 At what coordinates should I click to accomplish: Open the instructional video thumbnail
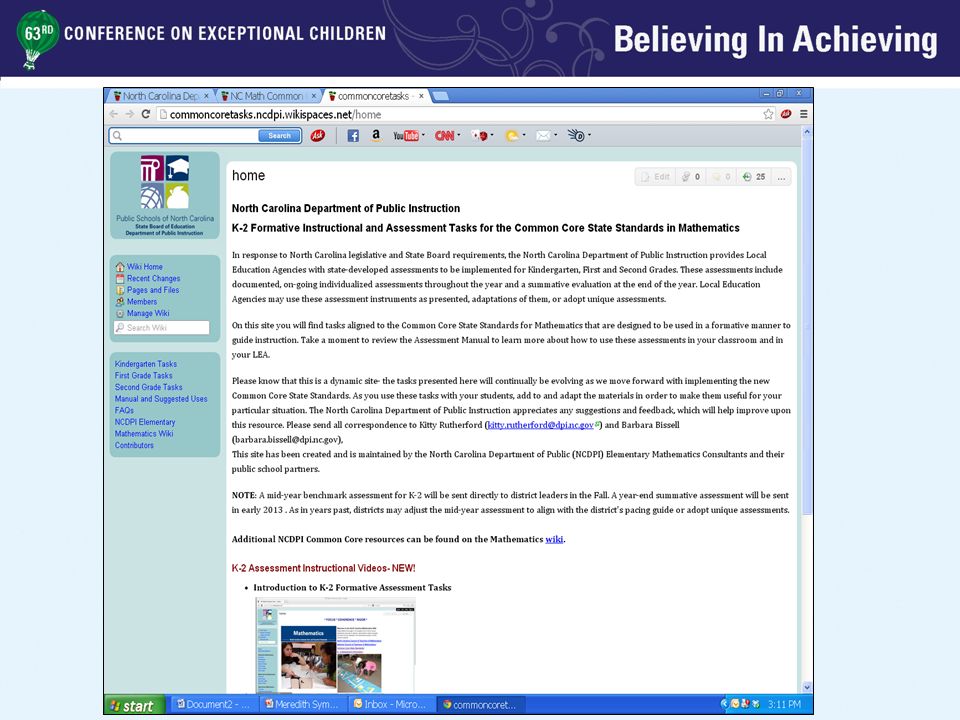(x=335, y=646)
